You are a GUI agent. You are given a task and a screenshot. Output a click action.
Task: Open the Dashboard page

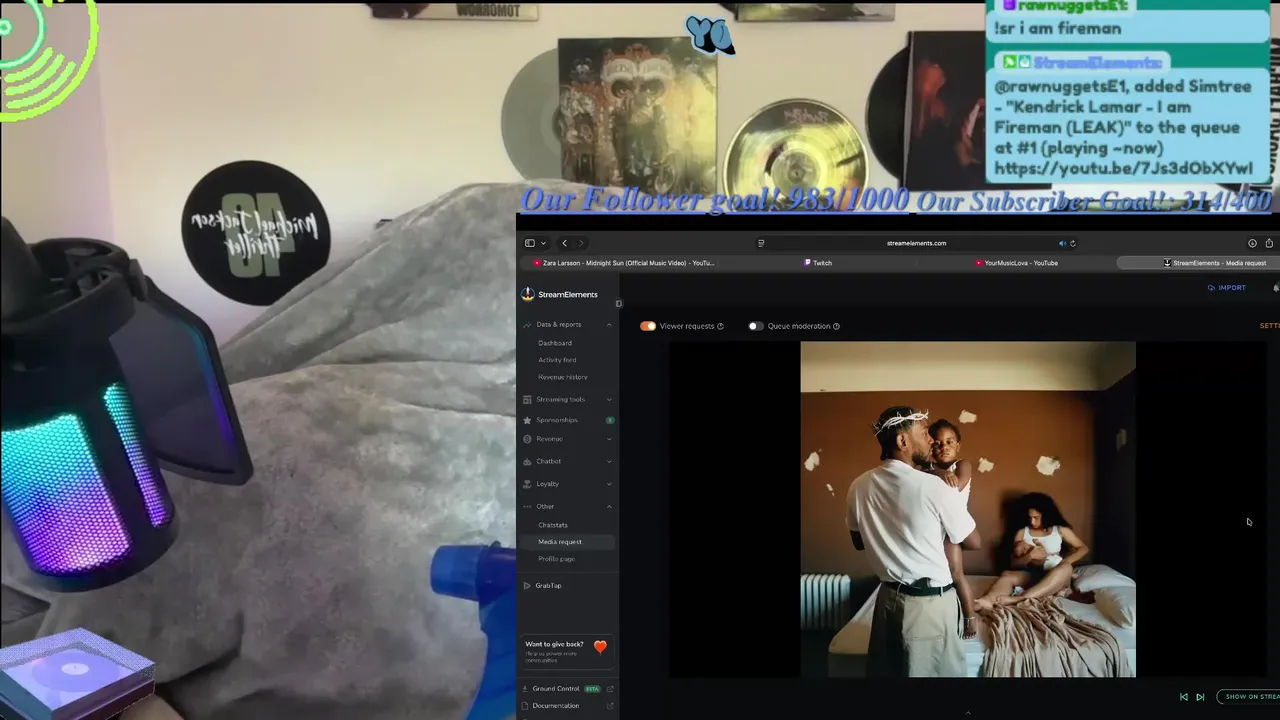(x=555, y=343)
